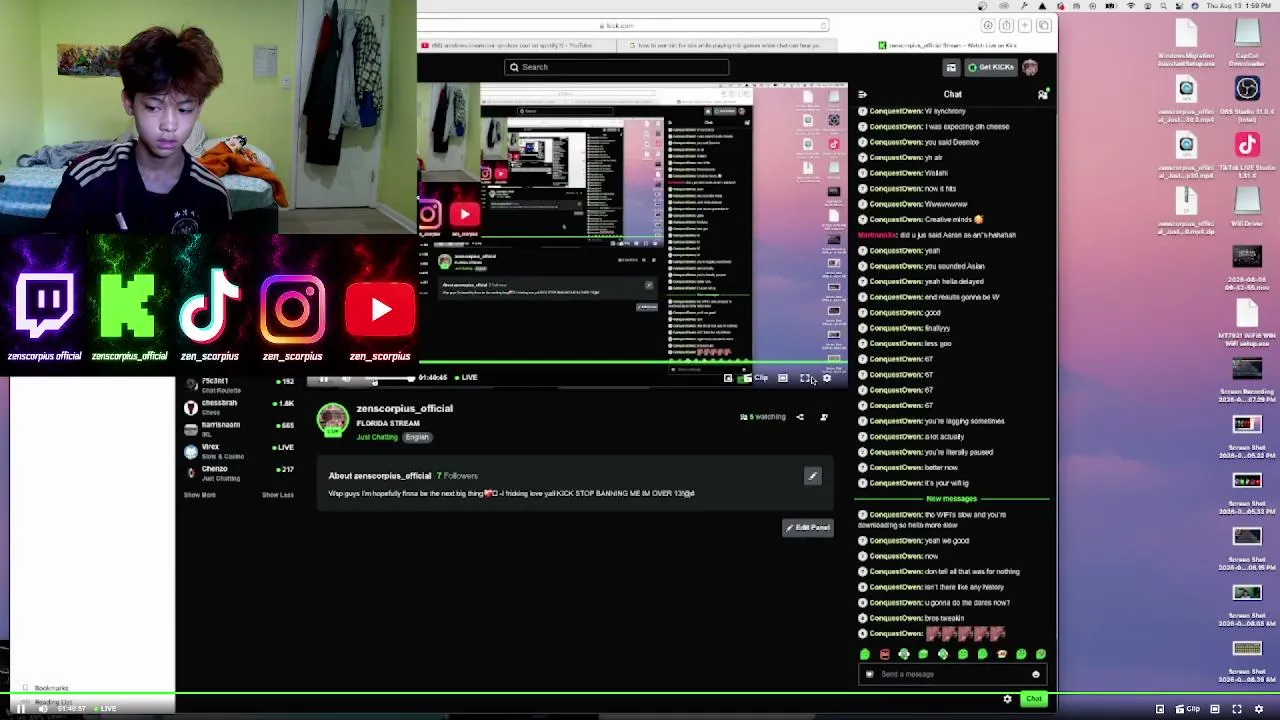This screenshot has width=1280, height=720.
Task: Open inner player settings gear
Action: [826, 378]
